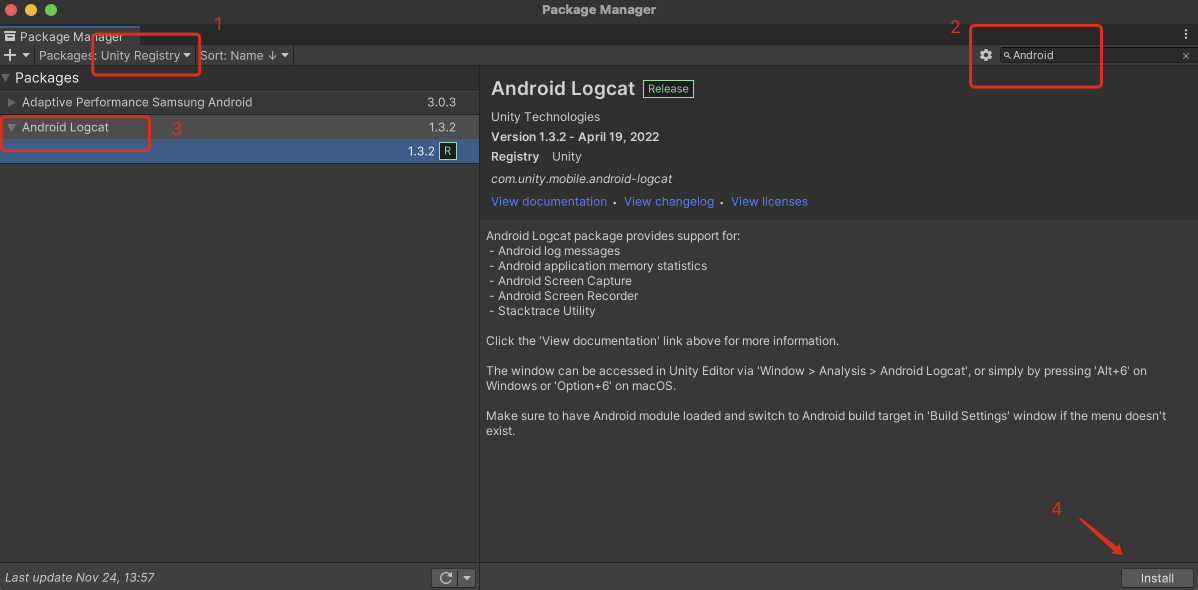This screenshot has width=1198, height=590.
Task: Select version 1.3.2 R row
Action: pyautogui.click(x=239, y=151)
